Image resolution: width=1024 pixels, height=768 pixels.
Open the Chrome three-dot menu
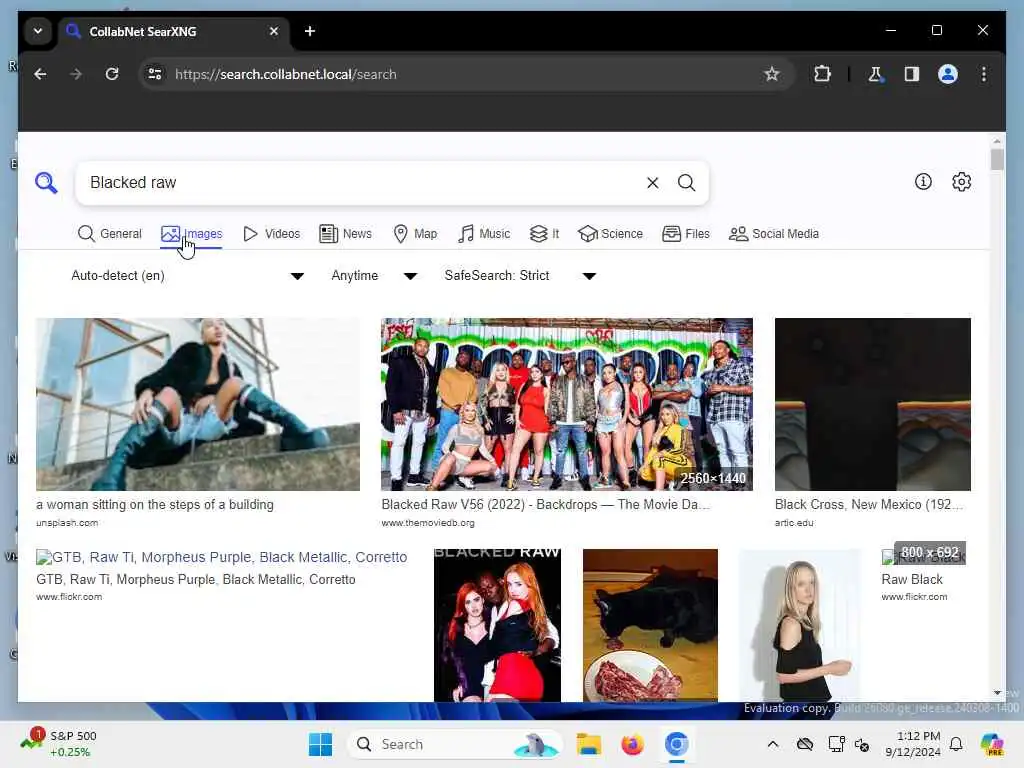click(984, 74)
